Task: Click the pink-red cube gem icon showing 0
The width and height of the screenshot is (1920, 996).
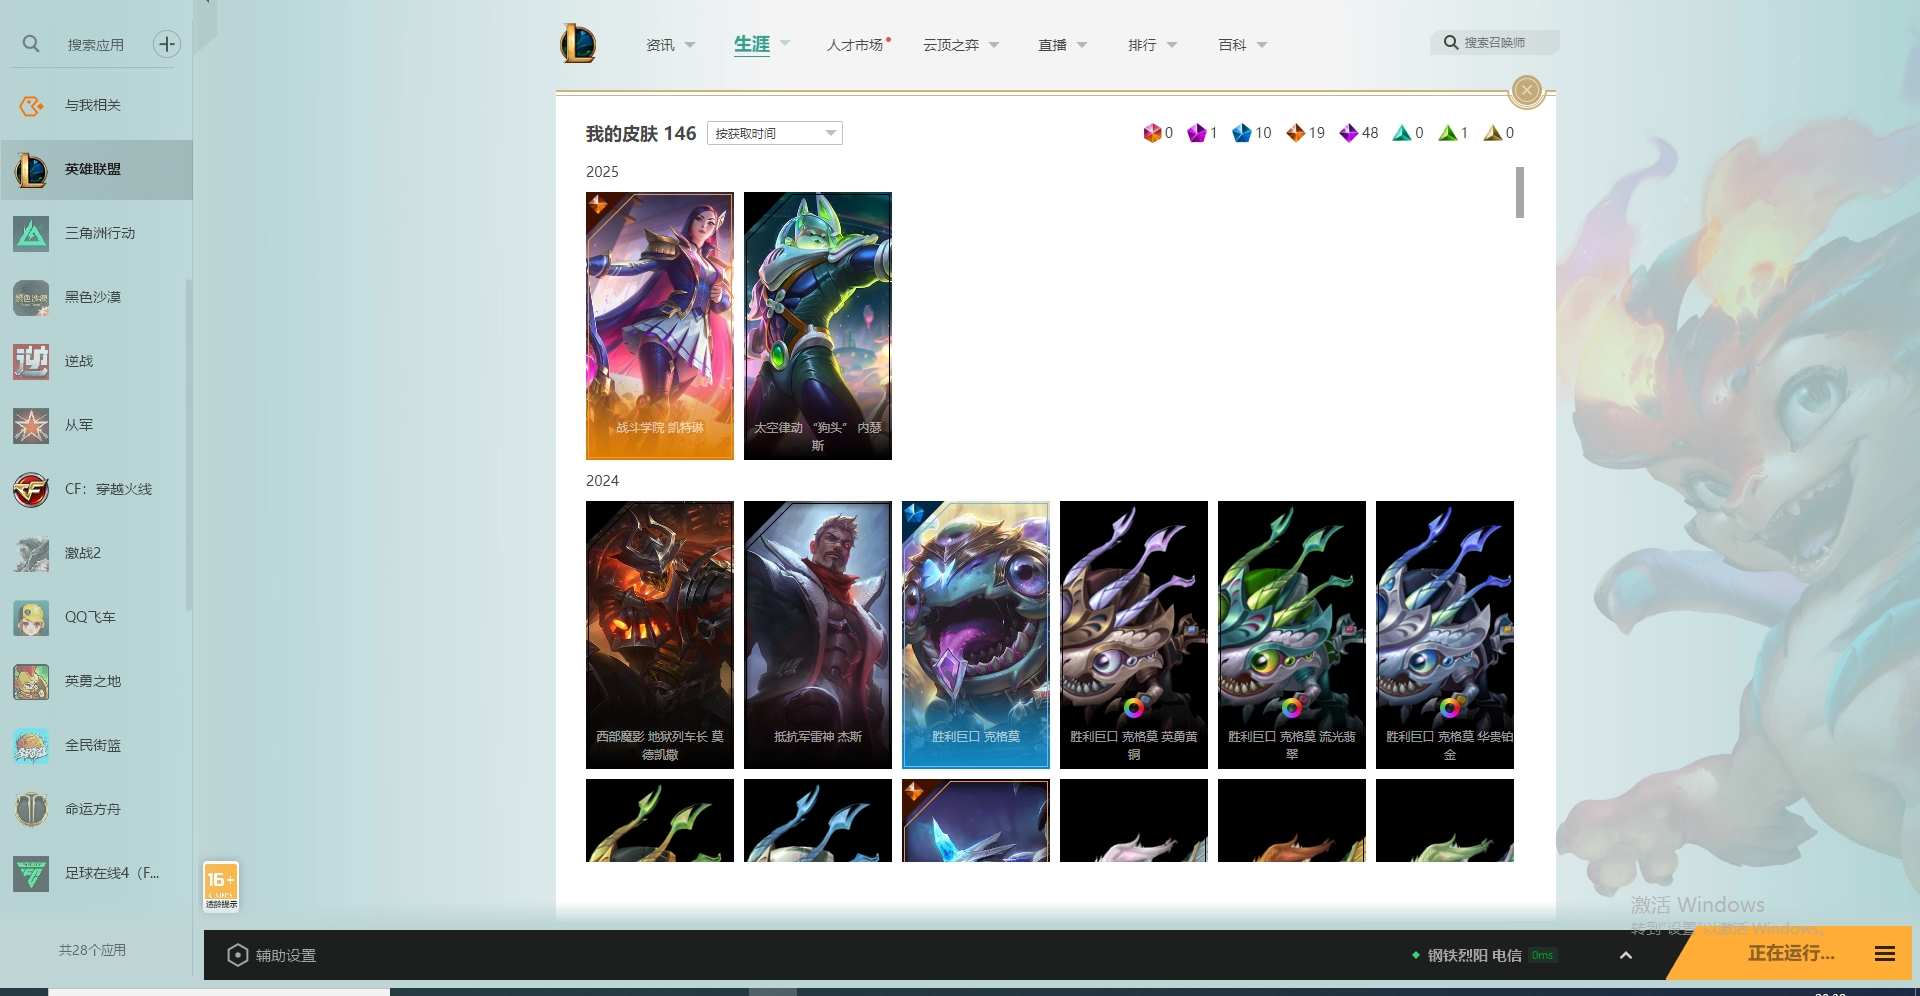Action: coord(1152,133)
